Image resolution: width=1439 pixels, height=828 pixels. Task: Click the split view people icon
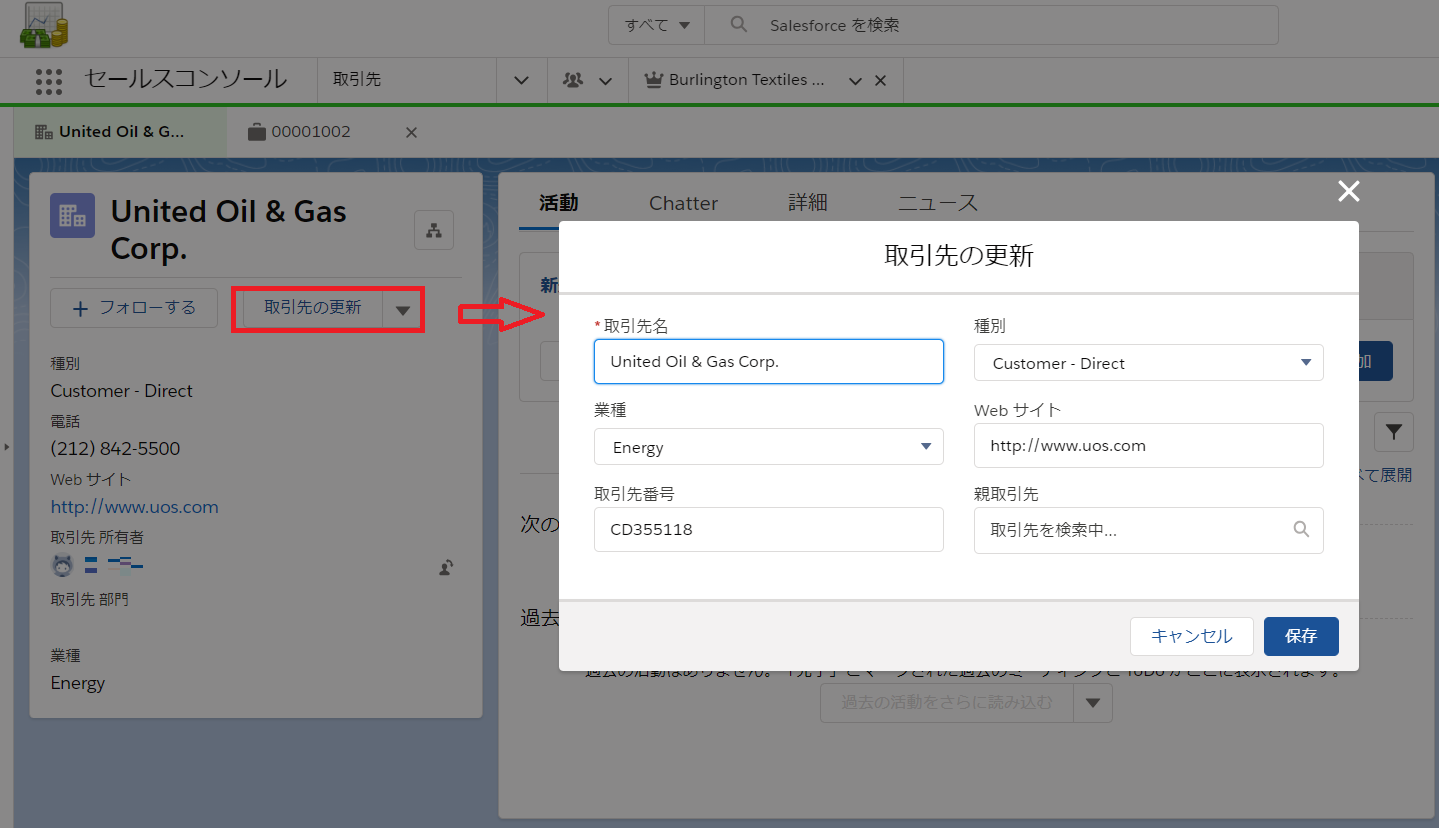[x=573, y=81]
